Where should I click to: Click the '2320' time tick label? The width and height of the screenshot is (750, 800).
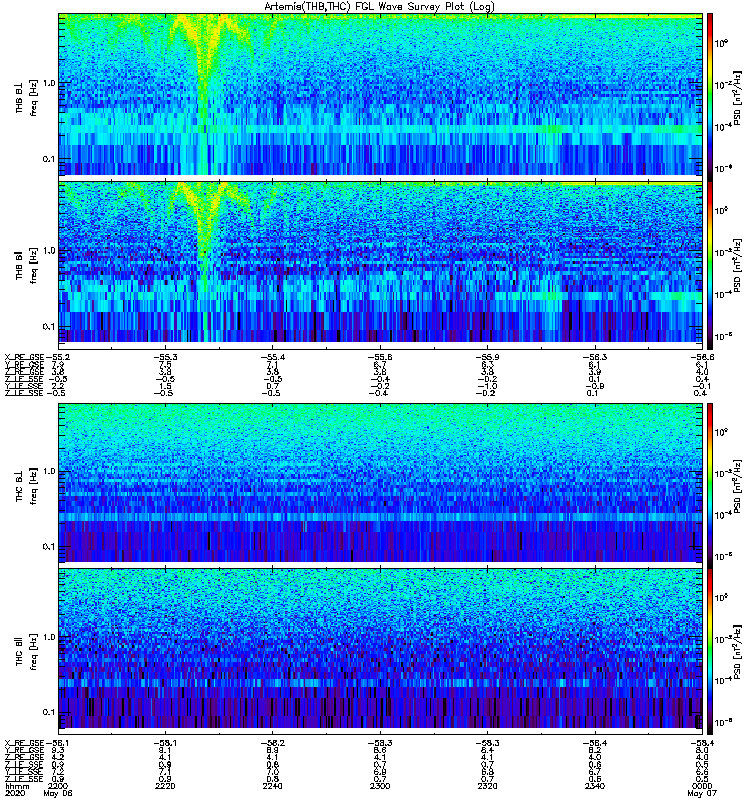click(x=487, y=786)
